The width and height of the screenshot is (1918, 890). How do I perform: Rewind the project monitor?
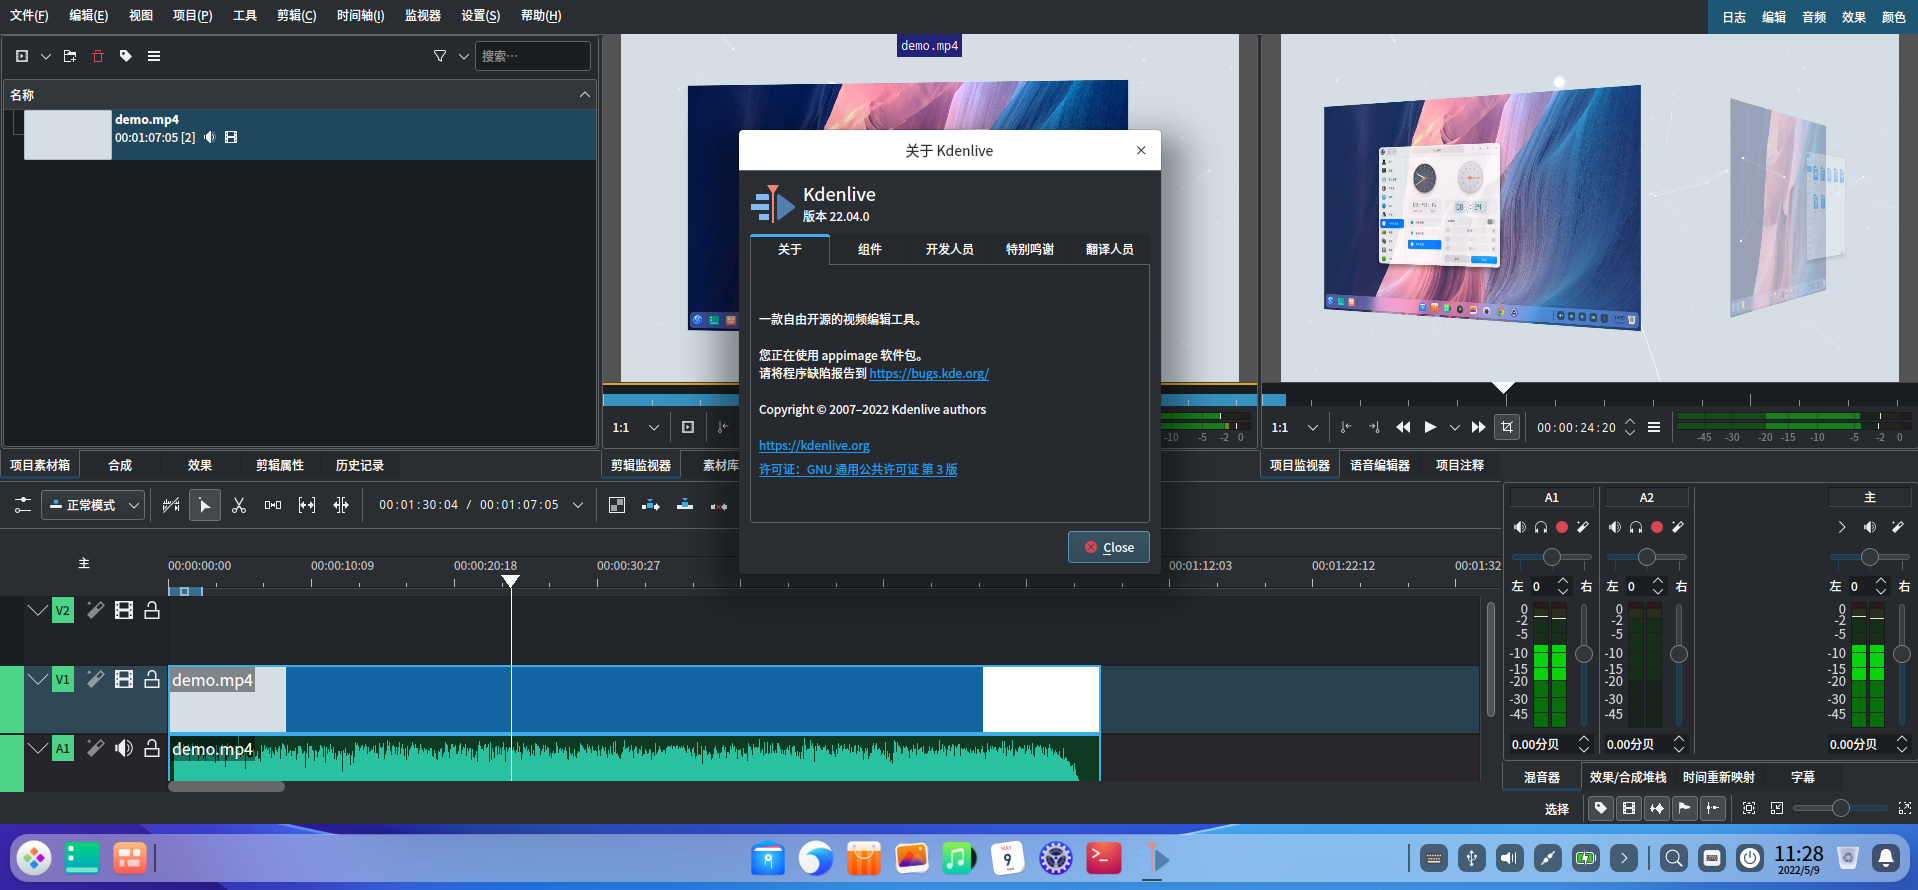[x=1403, y=427]
